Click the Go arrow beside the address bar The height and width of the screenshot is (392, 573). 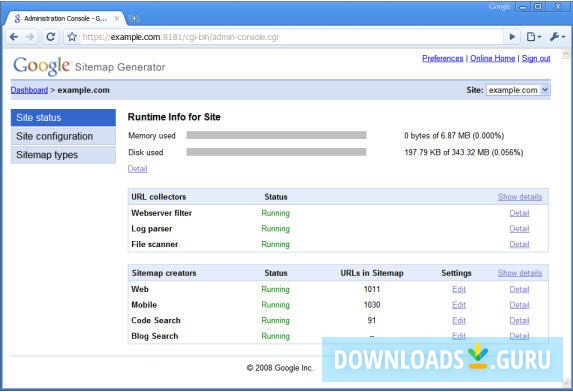512,37
